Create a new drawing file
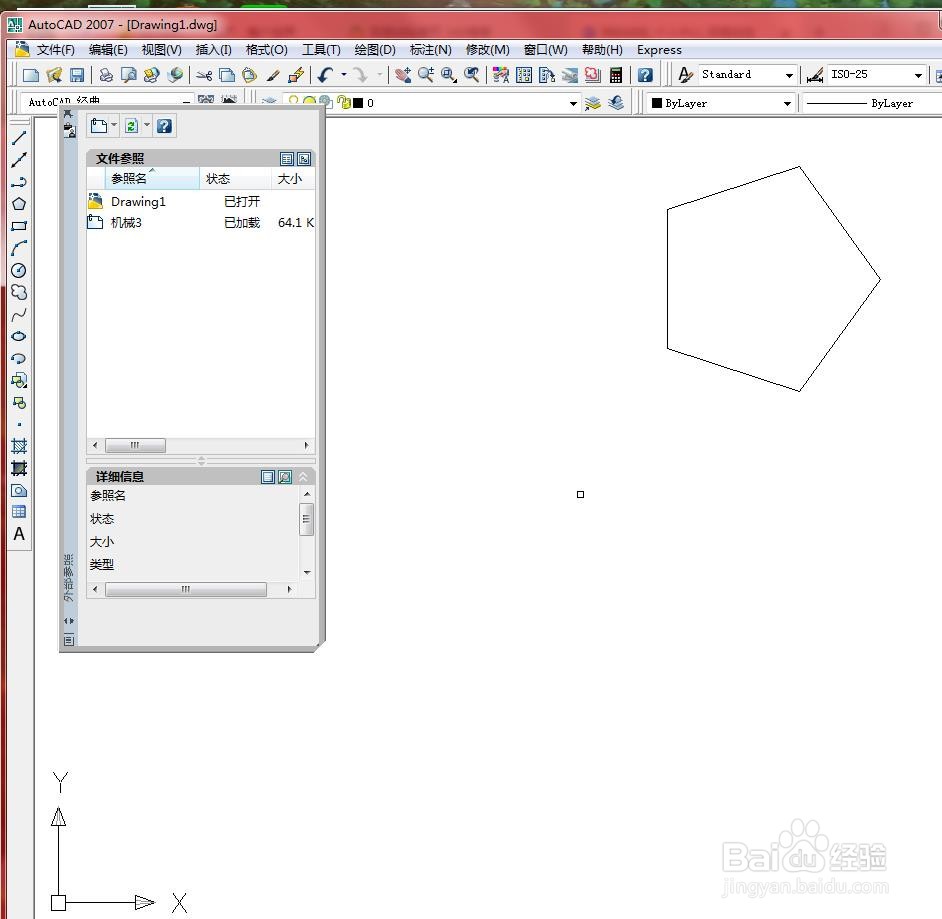 [31, 75]
